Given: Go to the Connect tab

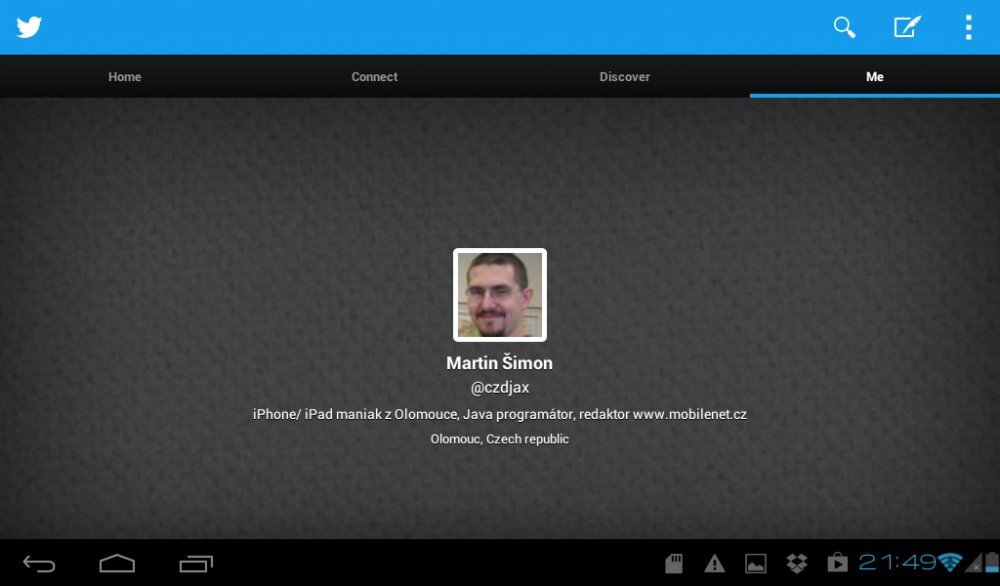Looking at the screenshot, I should [375, 77].
